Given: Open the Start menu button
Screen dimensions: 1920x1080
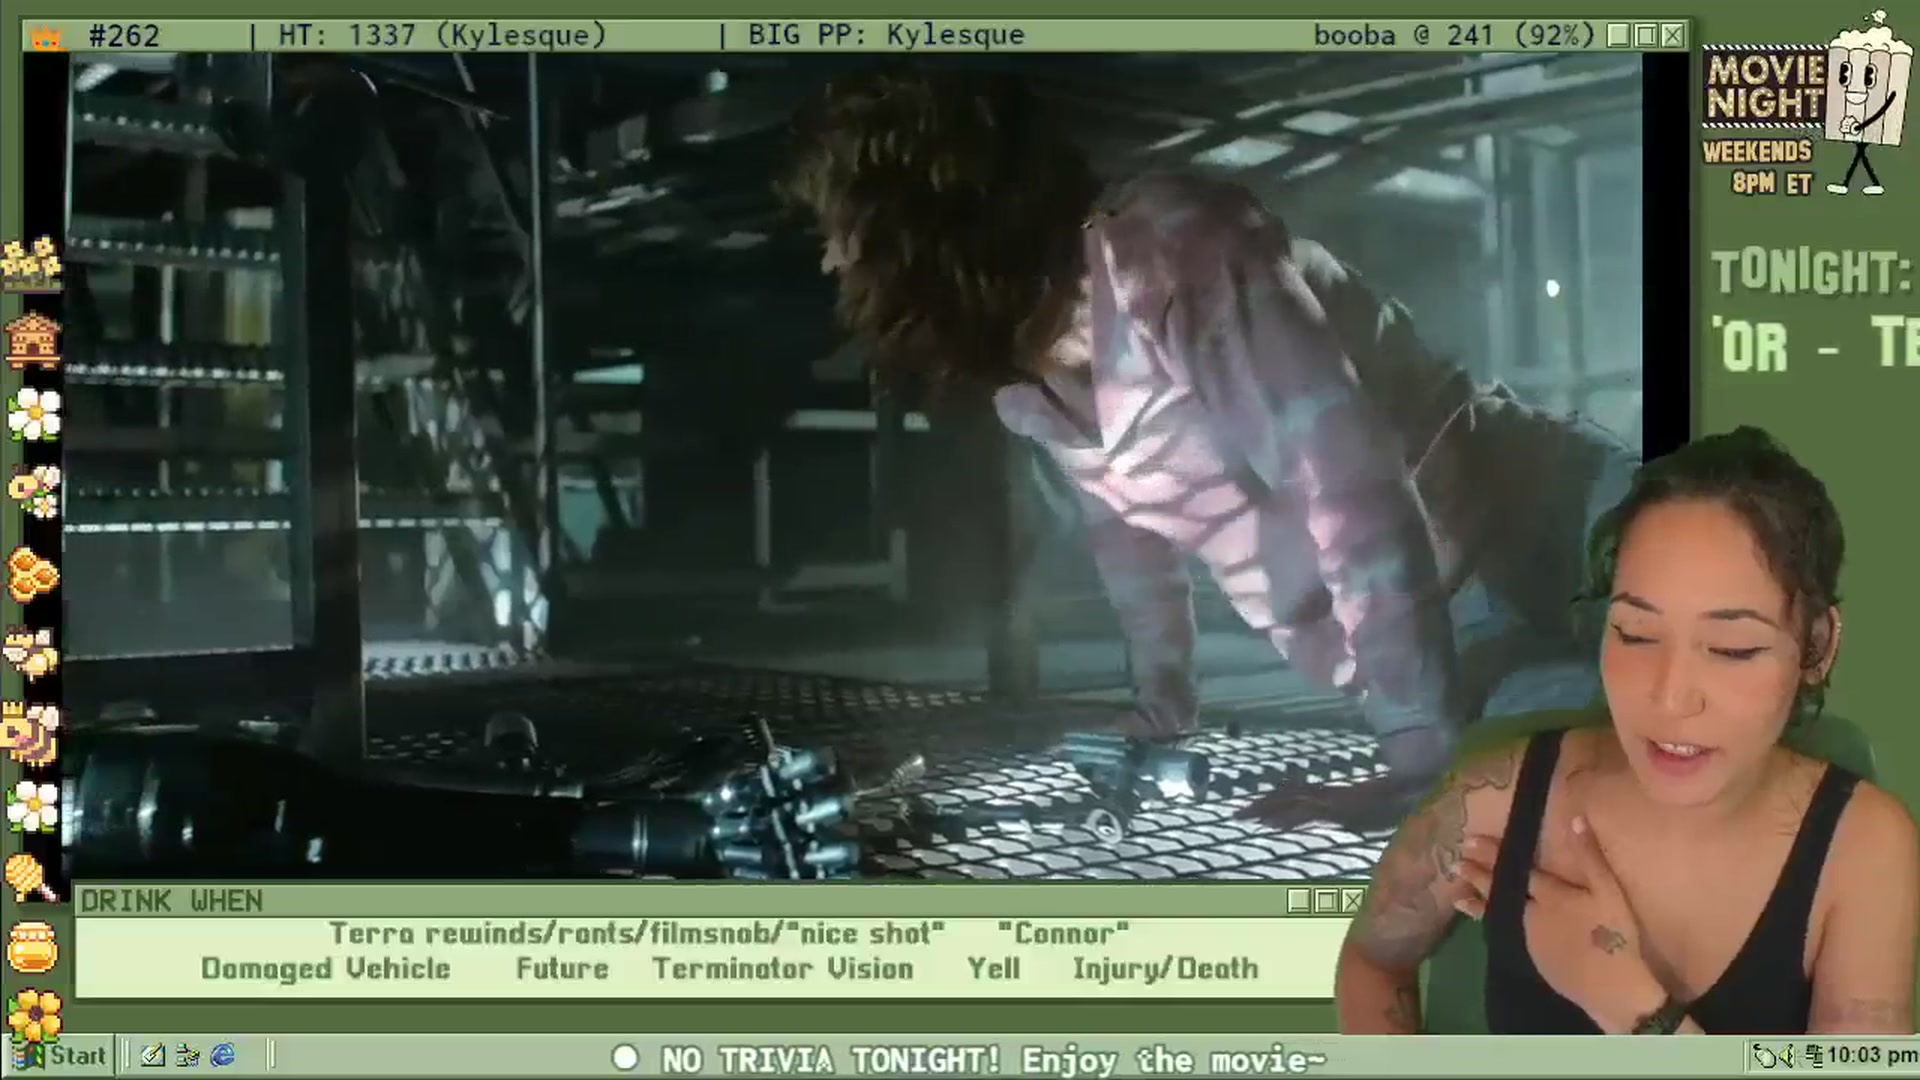Looking at the screenshot, I should [x=59, y=1056].
